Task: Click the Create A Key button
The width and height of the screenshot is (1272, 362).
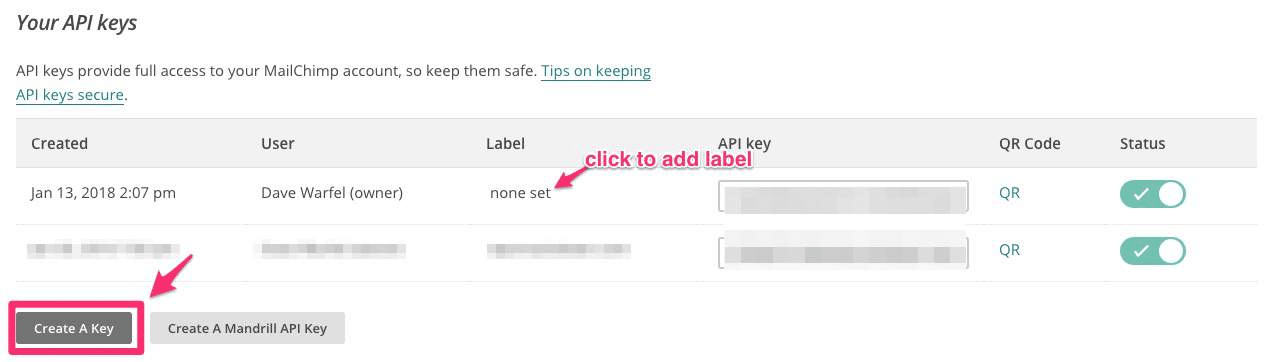Action: (74, 328)
